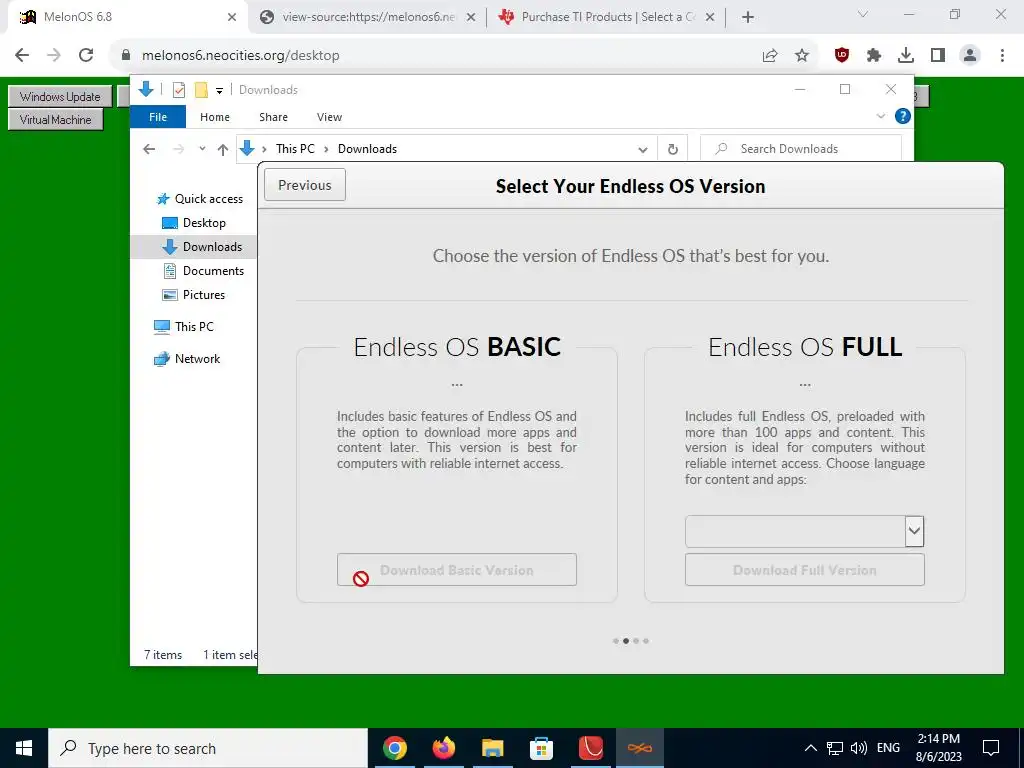Click the share page icon in address bar
The height and width of the screenshot is (768, 1024).
770,56
